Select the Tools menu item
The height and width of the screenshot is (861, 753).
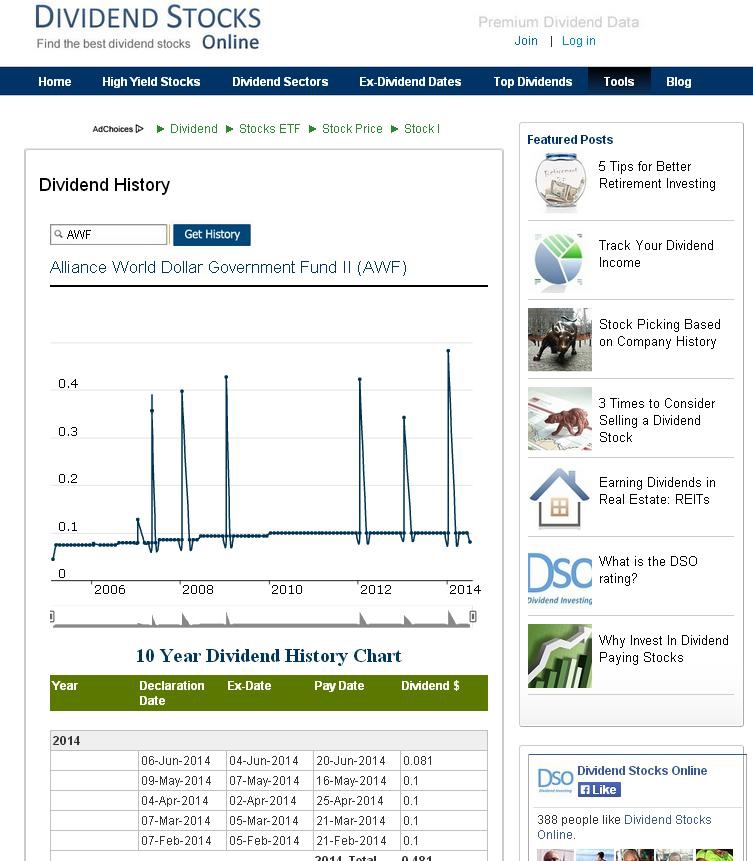(619, 81)
